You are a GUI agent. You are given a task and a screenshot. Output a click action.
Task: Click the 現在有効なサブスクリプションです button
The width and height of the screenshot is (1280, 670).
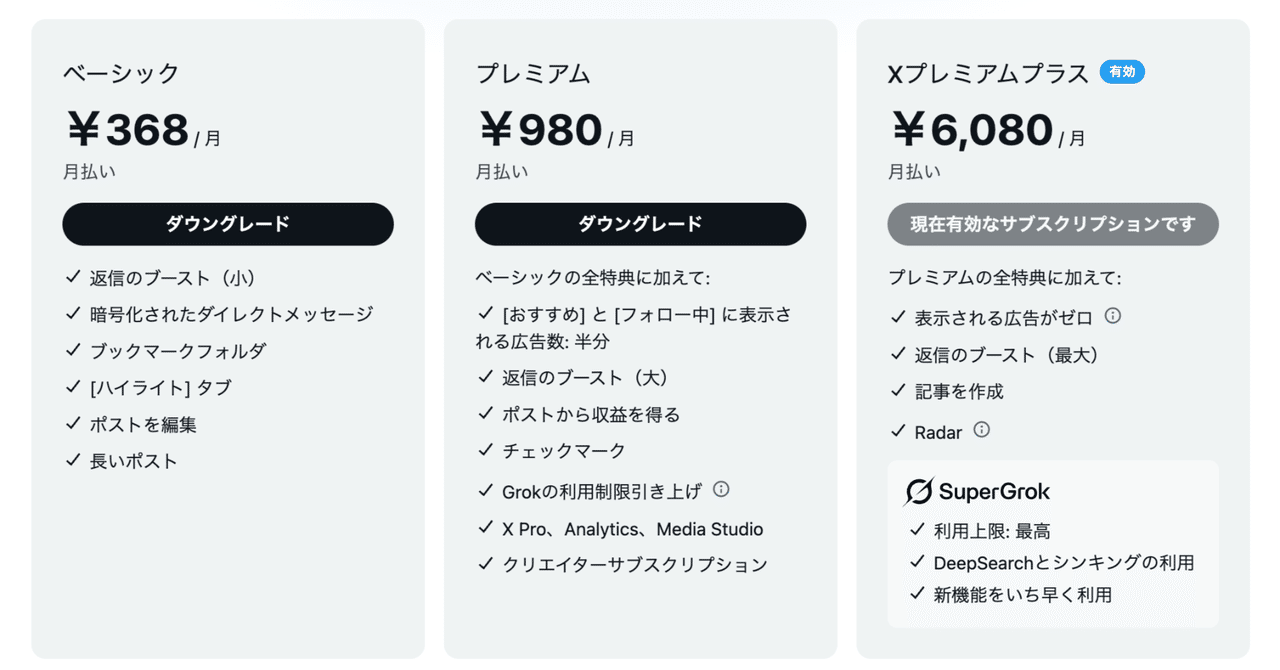pyautogui.click(x=1053, y=224)
